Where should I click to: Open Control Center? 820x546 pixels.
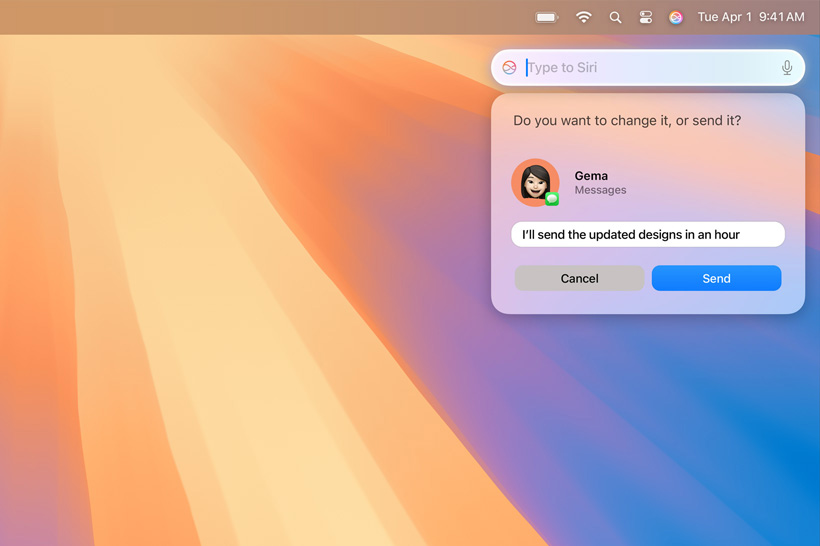click(645, 17)
